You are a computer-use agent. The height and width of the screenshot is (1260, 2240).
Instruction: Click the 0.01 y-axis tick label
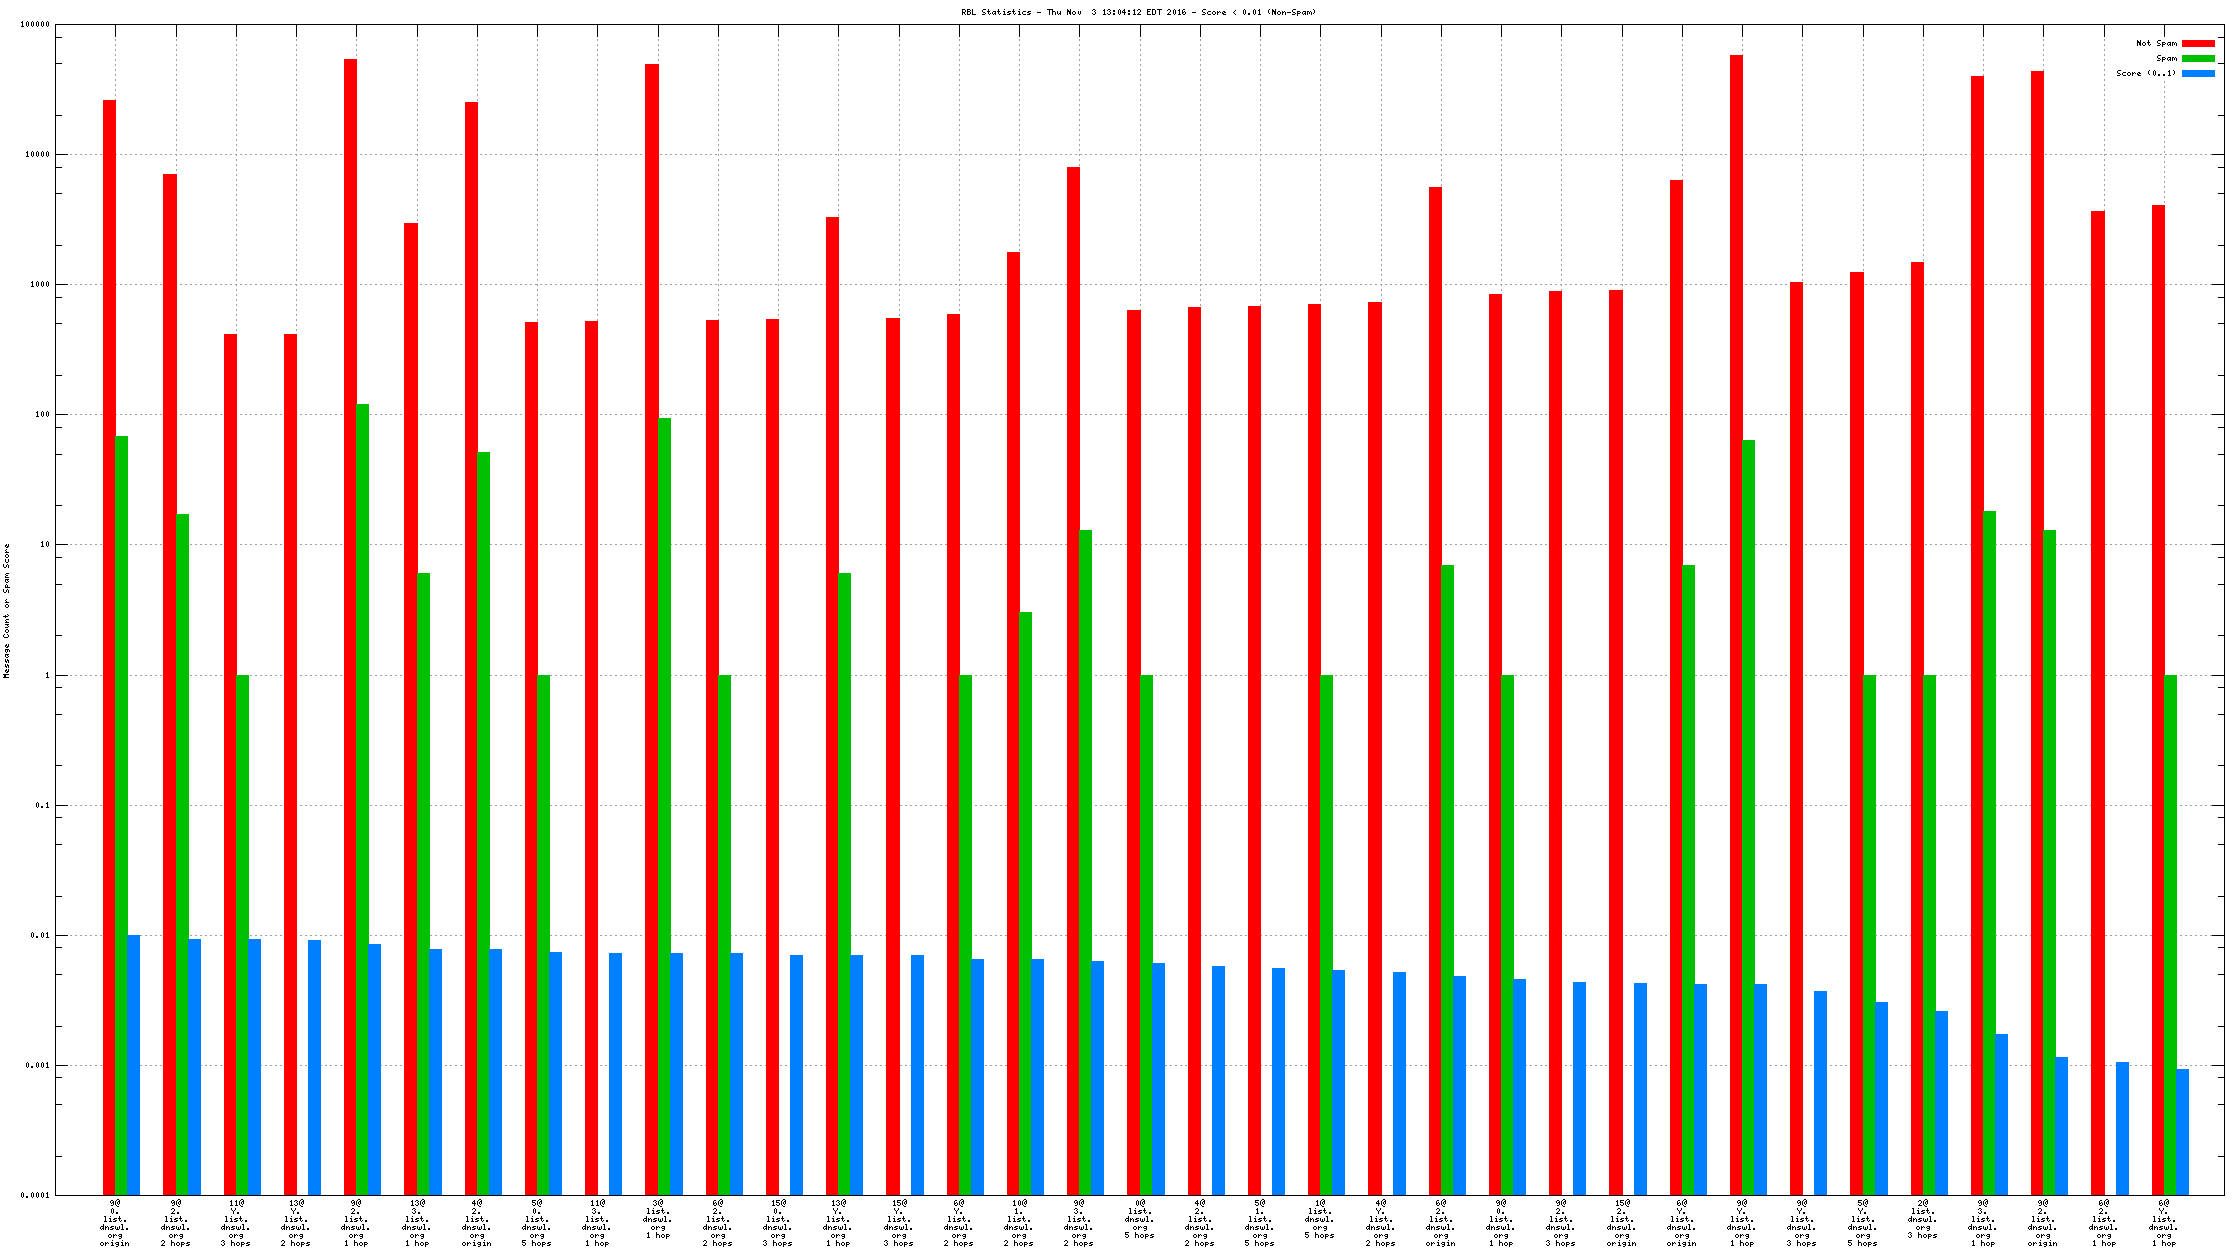pyautogui.click(x=40, y=935)
